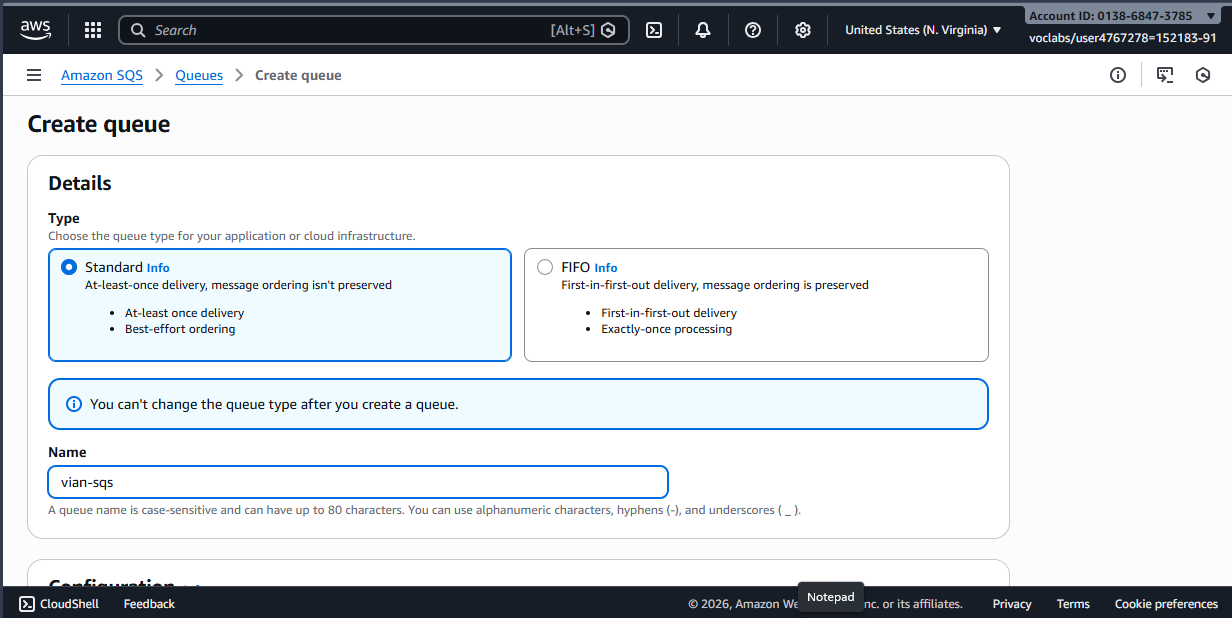Viewport: 1232px width, 618px height.
Task: Open CloudShell in the footer bar
Action: [x=59, y=603]
